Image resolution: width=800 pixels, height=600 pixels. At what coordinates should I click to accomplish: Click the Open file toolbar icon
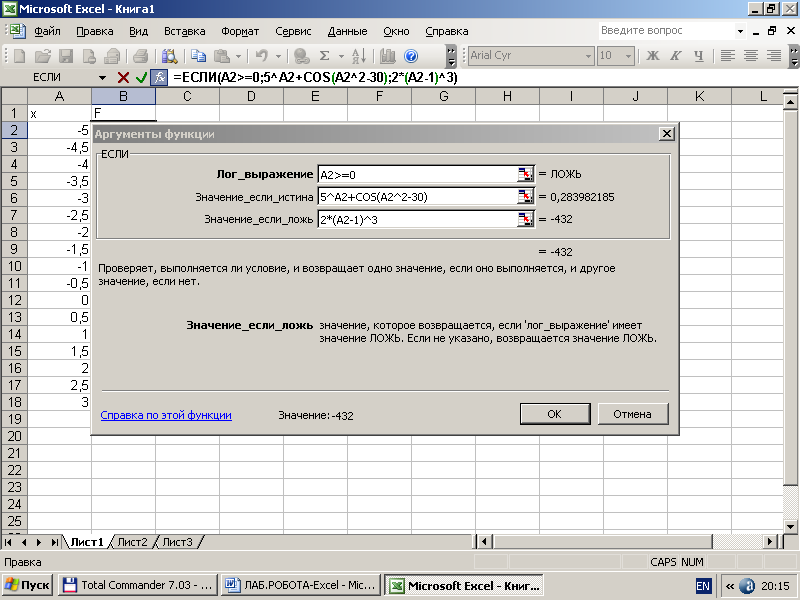pos(43,56)
